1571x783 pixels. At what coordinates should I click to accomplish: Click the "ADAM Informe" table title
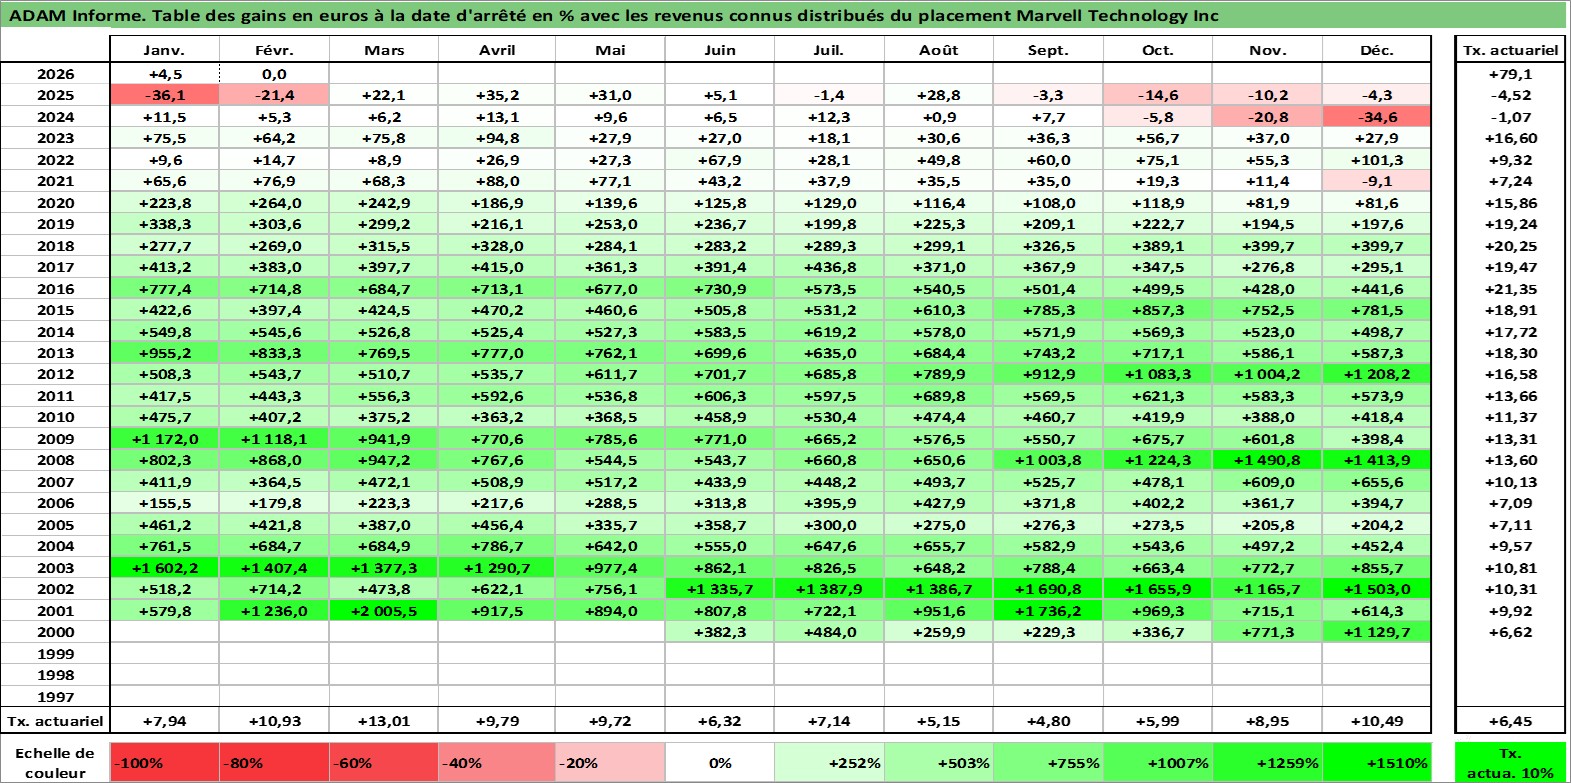[613, 16]
